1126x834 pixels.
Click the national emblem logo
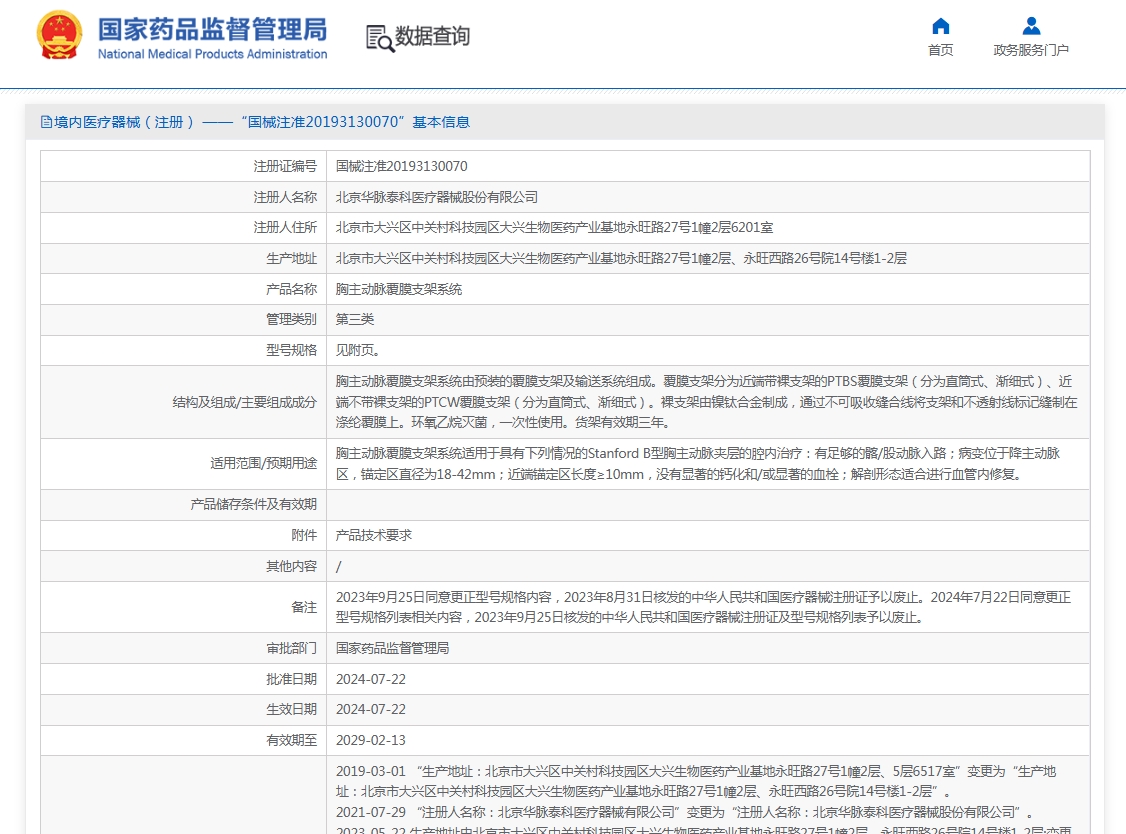[60, 34]
